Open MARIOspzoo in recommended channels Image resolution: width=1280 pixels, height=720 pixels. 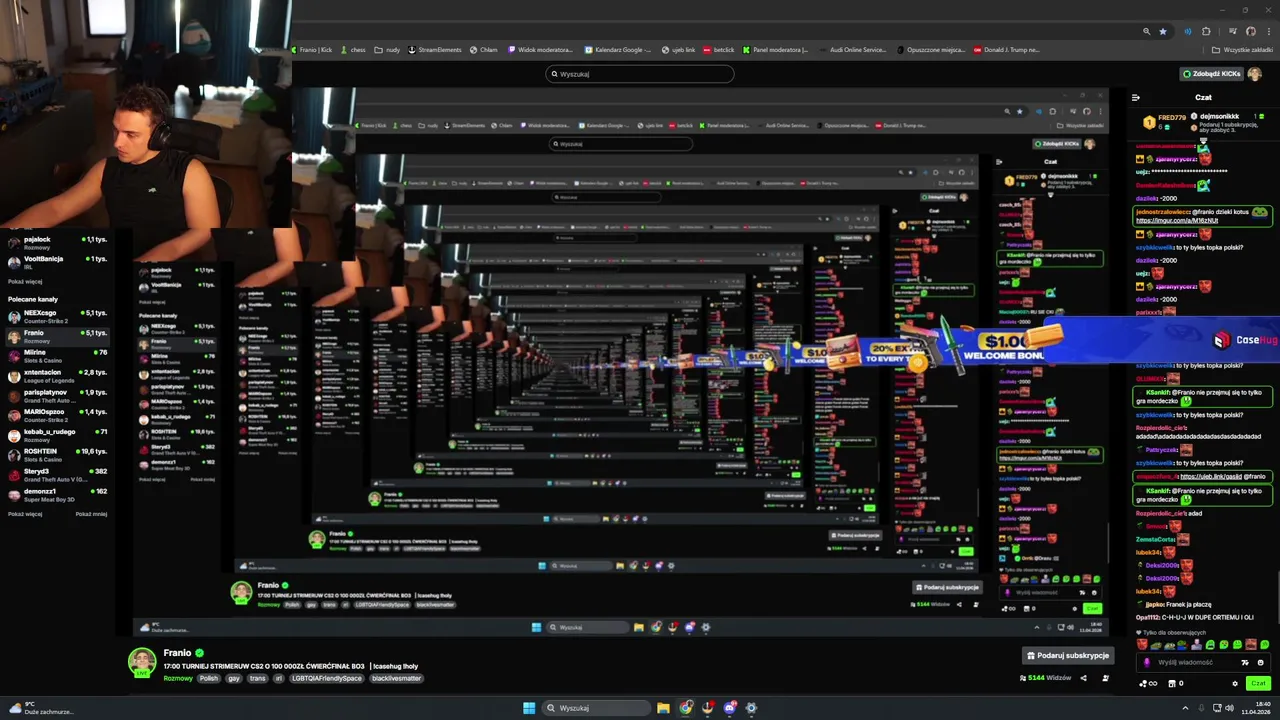60,415
